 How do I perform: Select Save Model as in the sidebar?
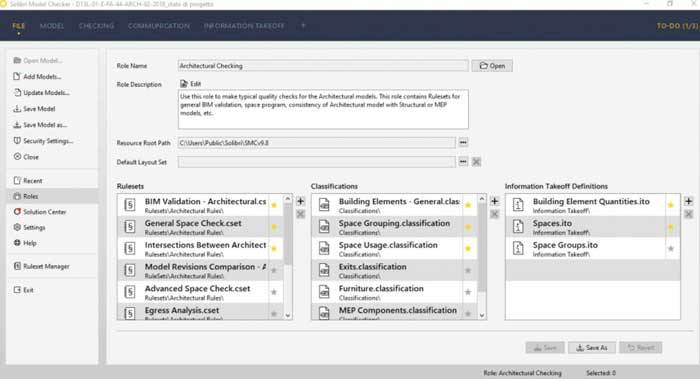(x=40, y=125)
